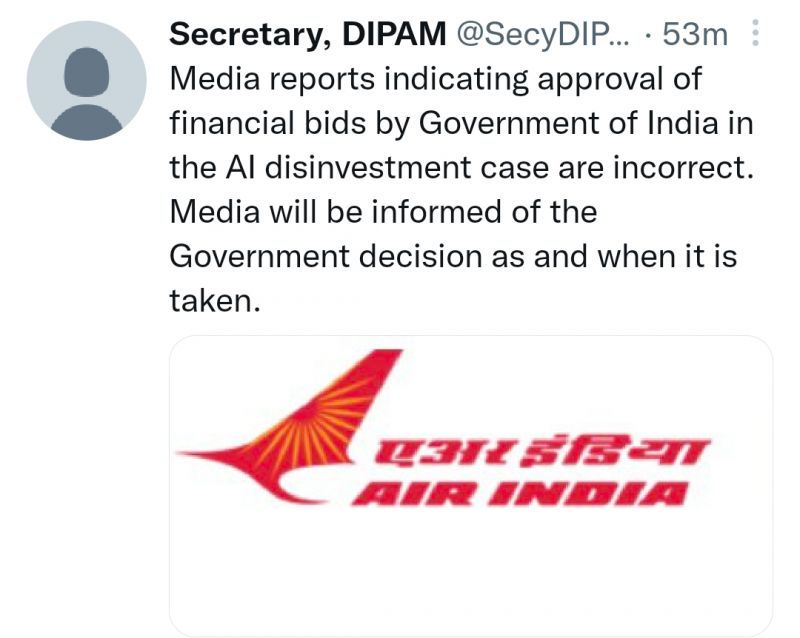Click the tweet line starting "Media reports indicating"

tap(436, 80)
